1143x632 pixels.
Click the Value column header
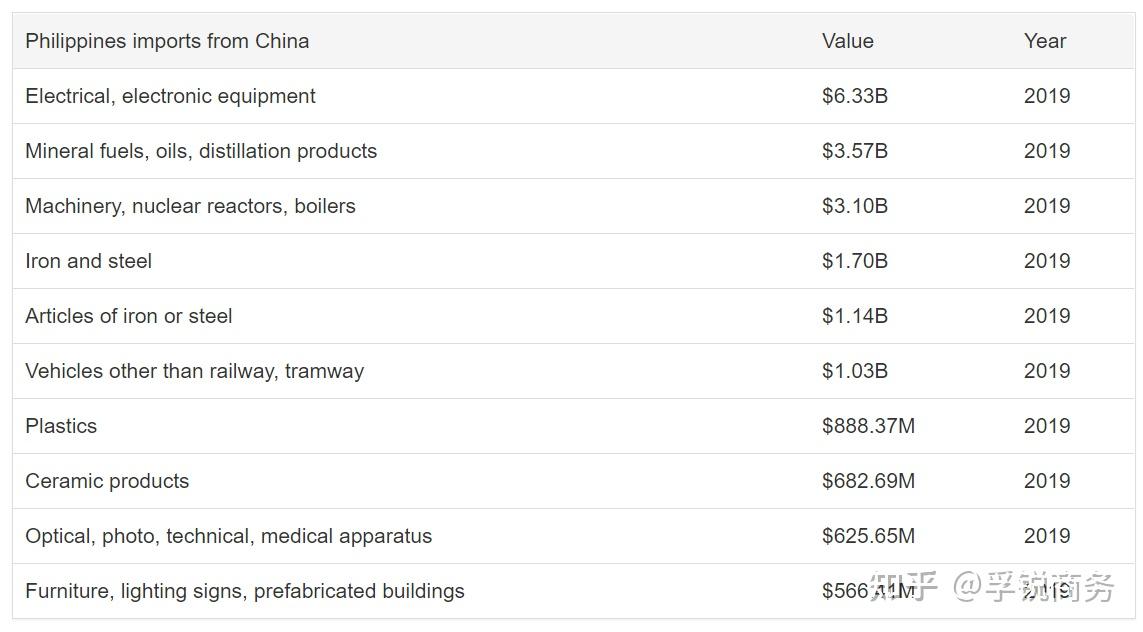click(x=847, y=41)
